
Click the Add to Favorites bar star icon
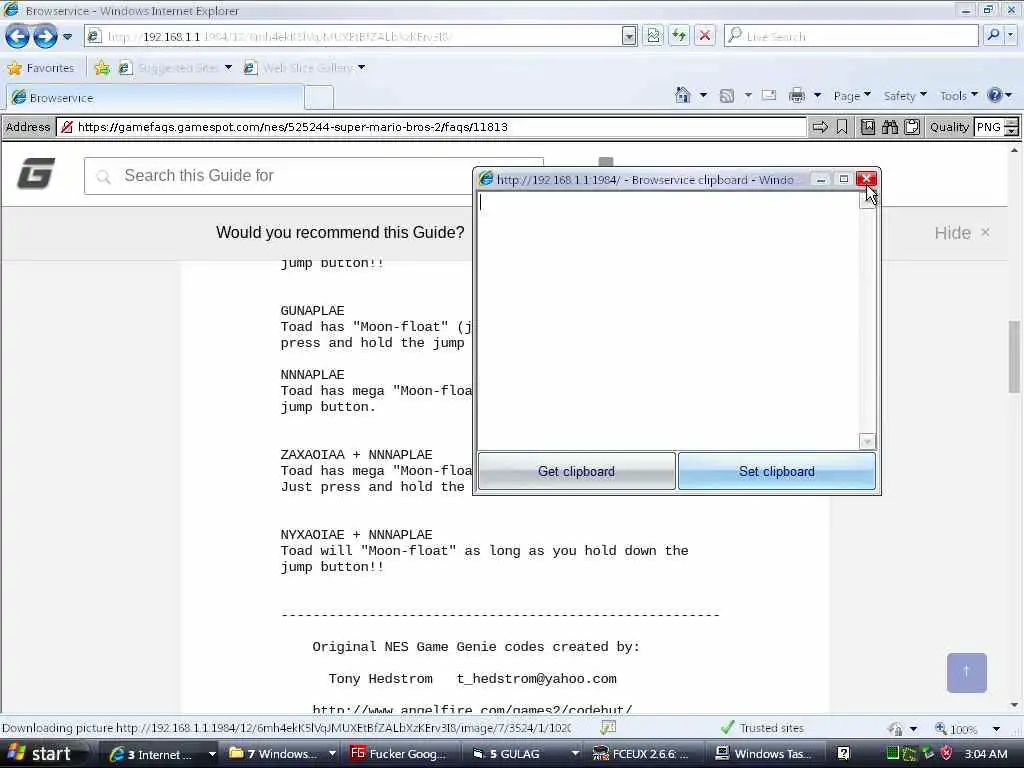point(102,68)
